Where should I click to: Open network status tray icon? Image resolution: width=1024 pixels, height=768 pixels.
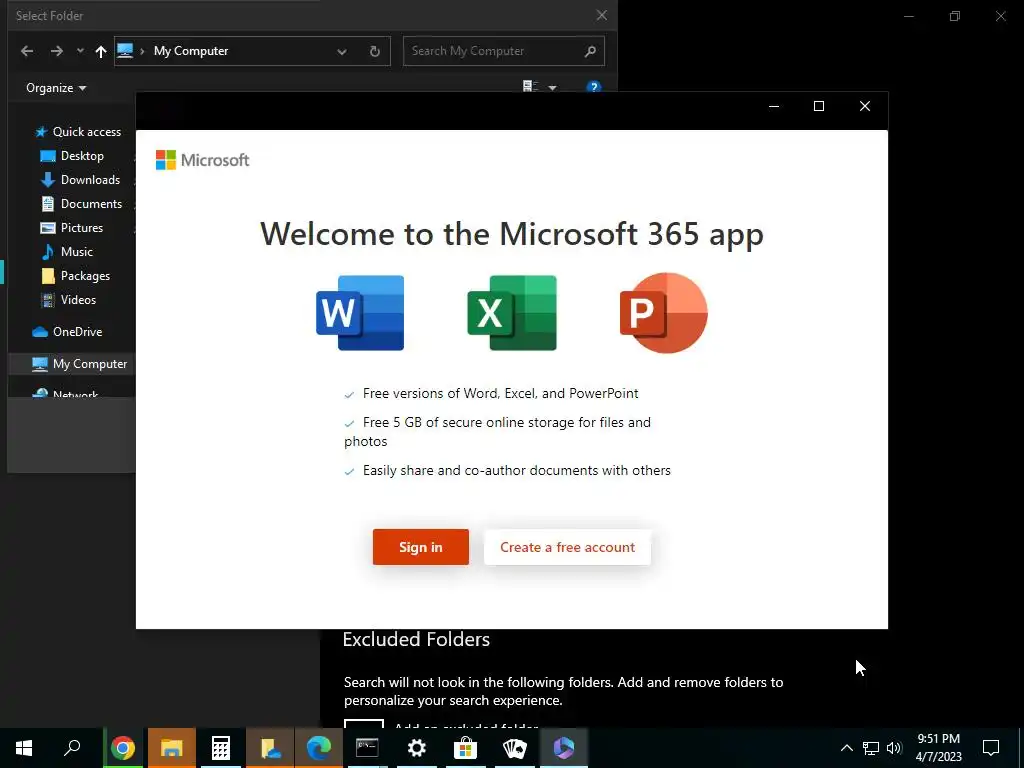coord(871,748)
